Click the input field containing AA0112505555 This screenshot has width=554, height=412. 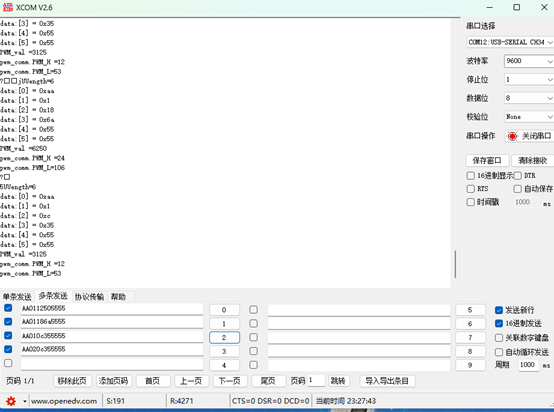[112, 308]
